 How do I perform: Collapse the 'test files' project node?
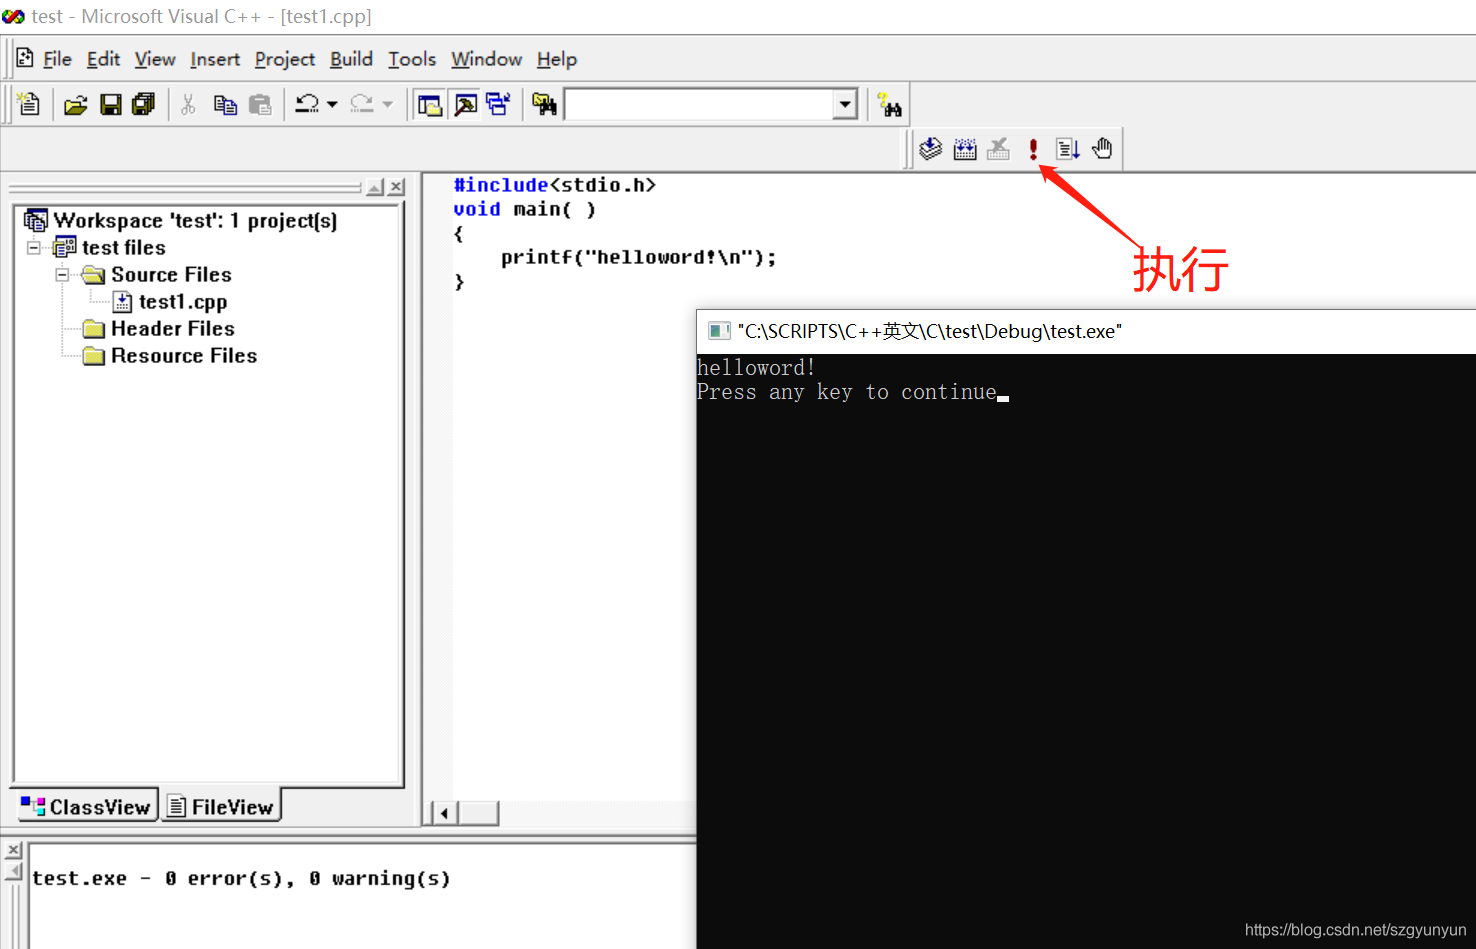tap(34, 247)
